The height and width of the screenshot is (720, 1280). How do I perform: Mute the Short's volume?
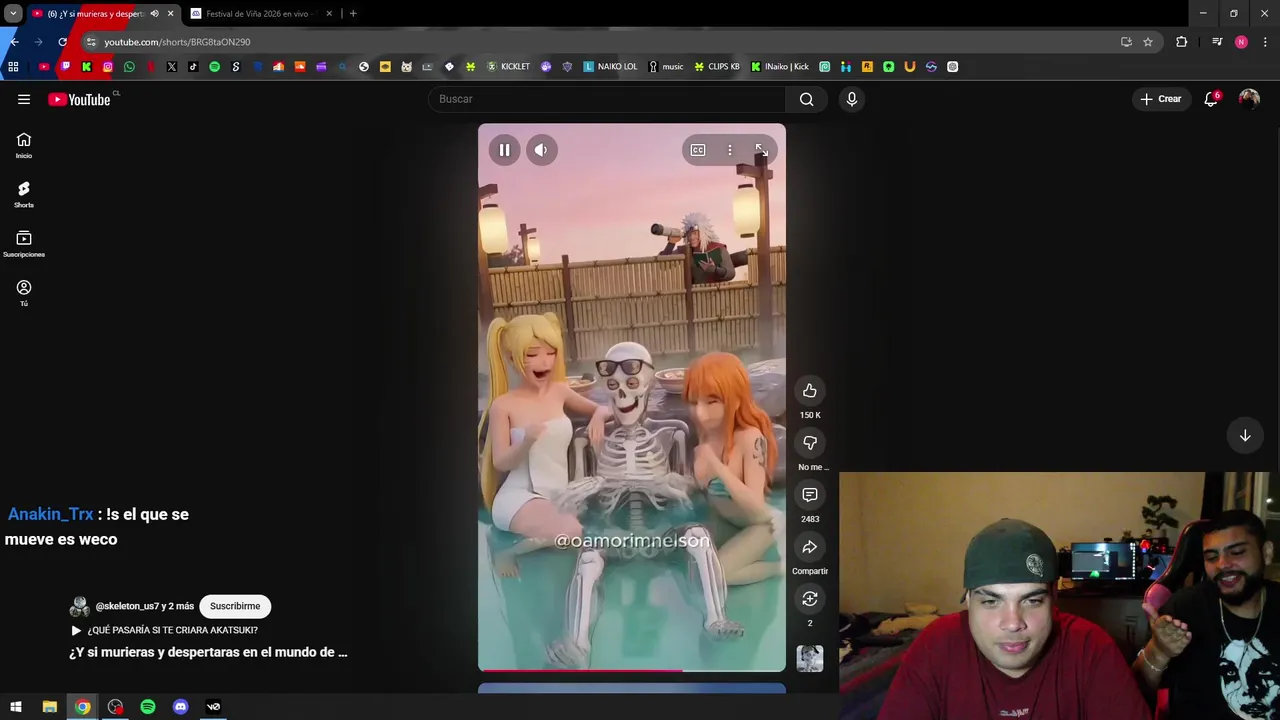[541, 150]
